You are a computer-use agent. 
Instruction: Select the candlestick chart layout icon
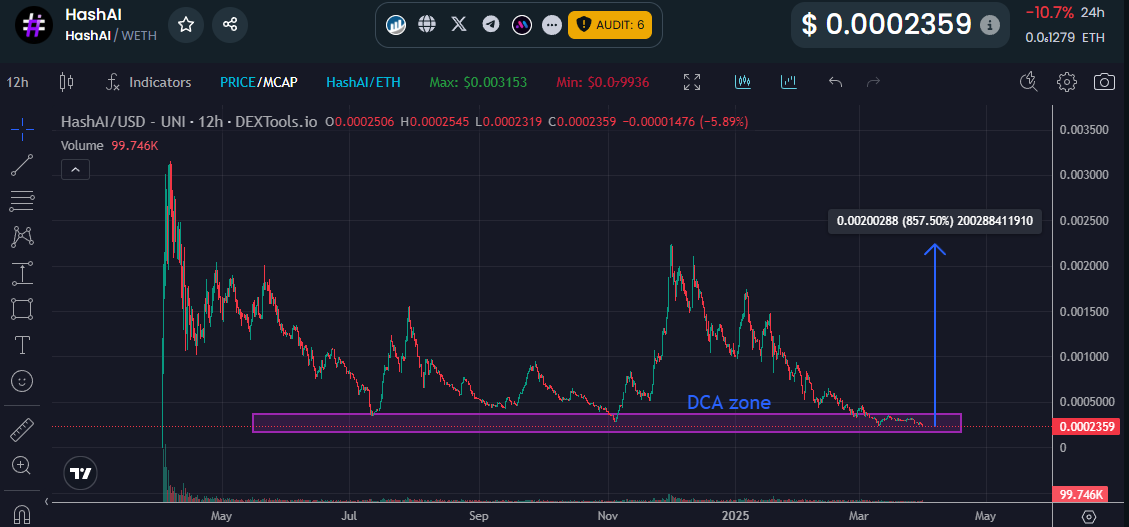743,82
